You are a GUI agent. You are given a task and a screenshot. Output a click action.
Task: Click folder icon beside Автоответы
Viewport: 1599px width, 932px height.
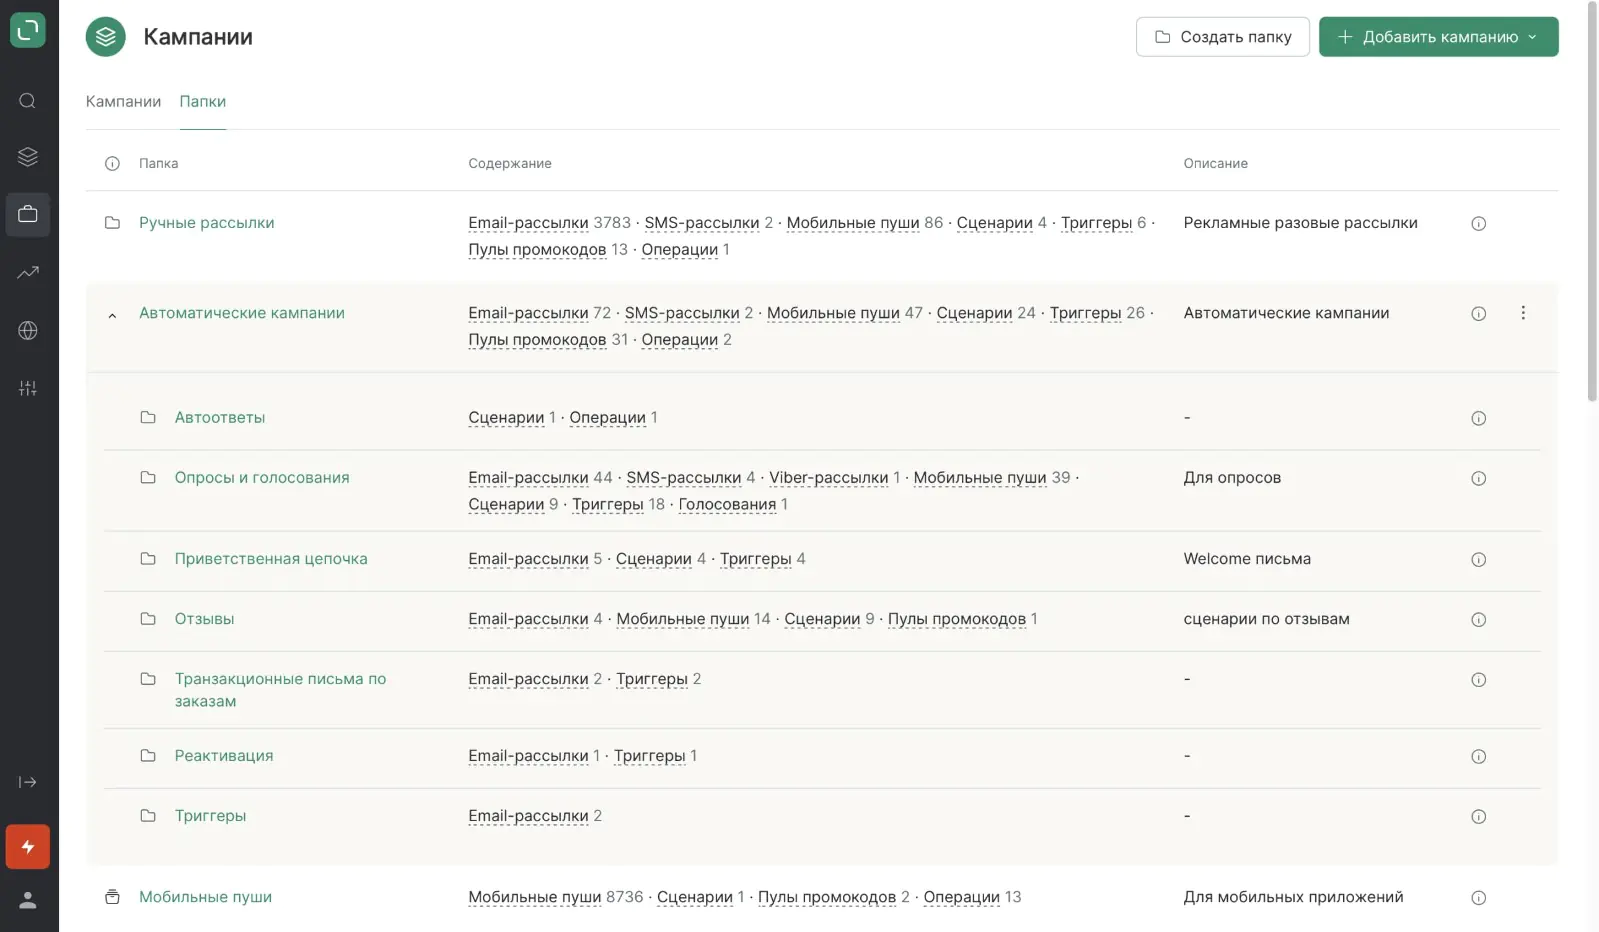pos(148,417)
